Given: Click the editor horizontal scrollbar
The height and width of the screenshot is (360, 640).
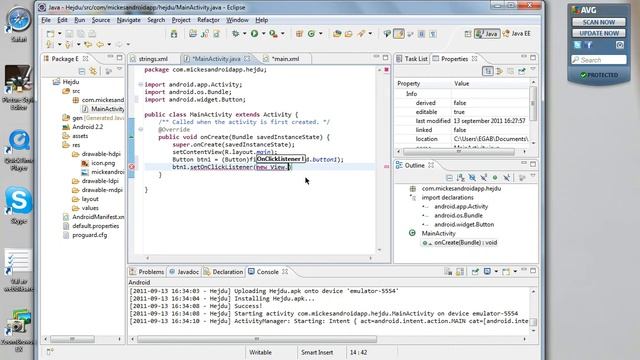Looking at the screenshot, I should point(259,258).
